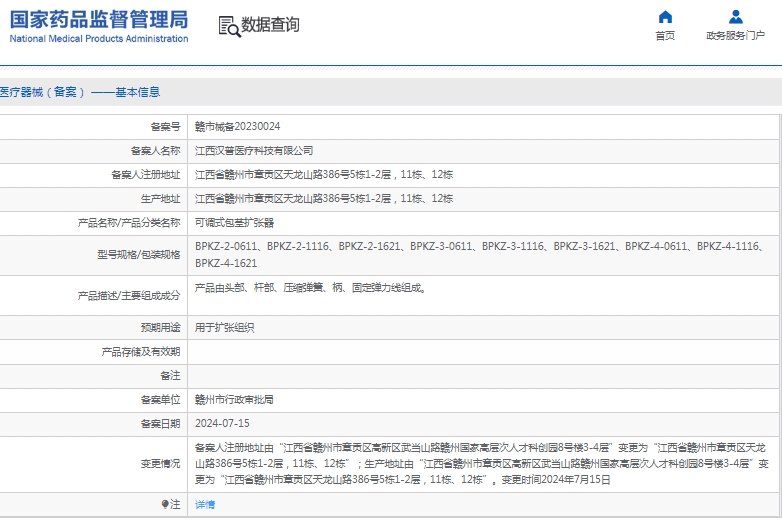Screen dimensions: 782x522
Task: Click the 产品描述/主要组成成分 label
Action: (x=129, y=296)
